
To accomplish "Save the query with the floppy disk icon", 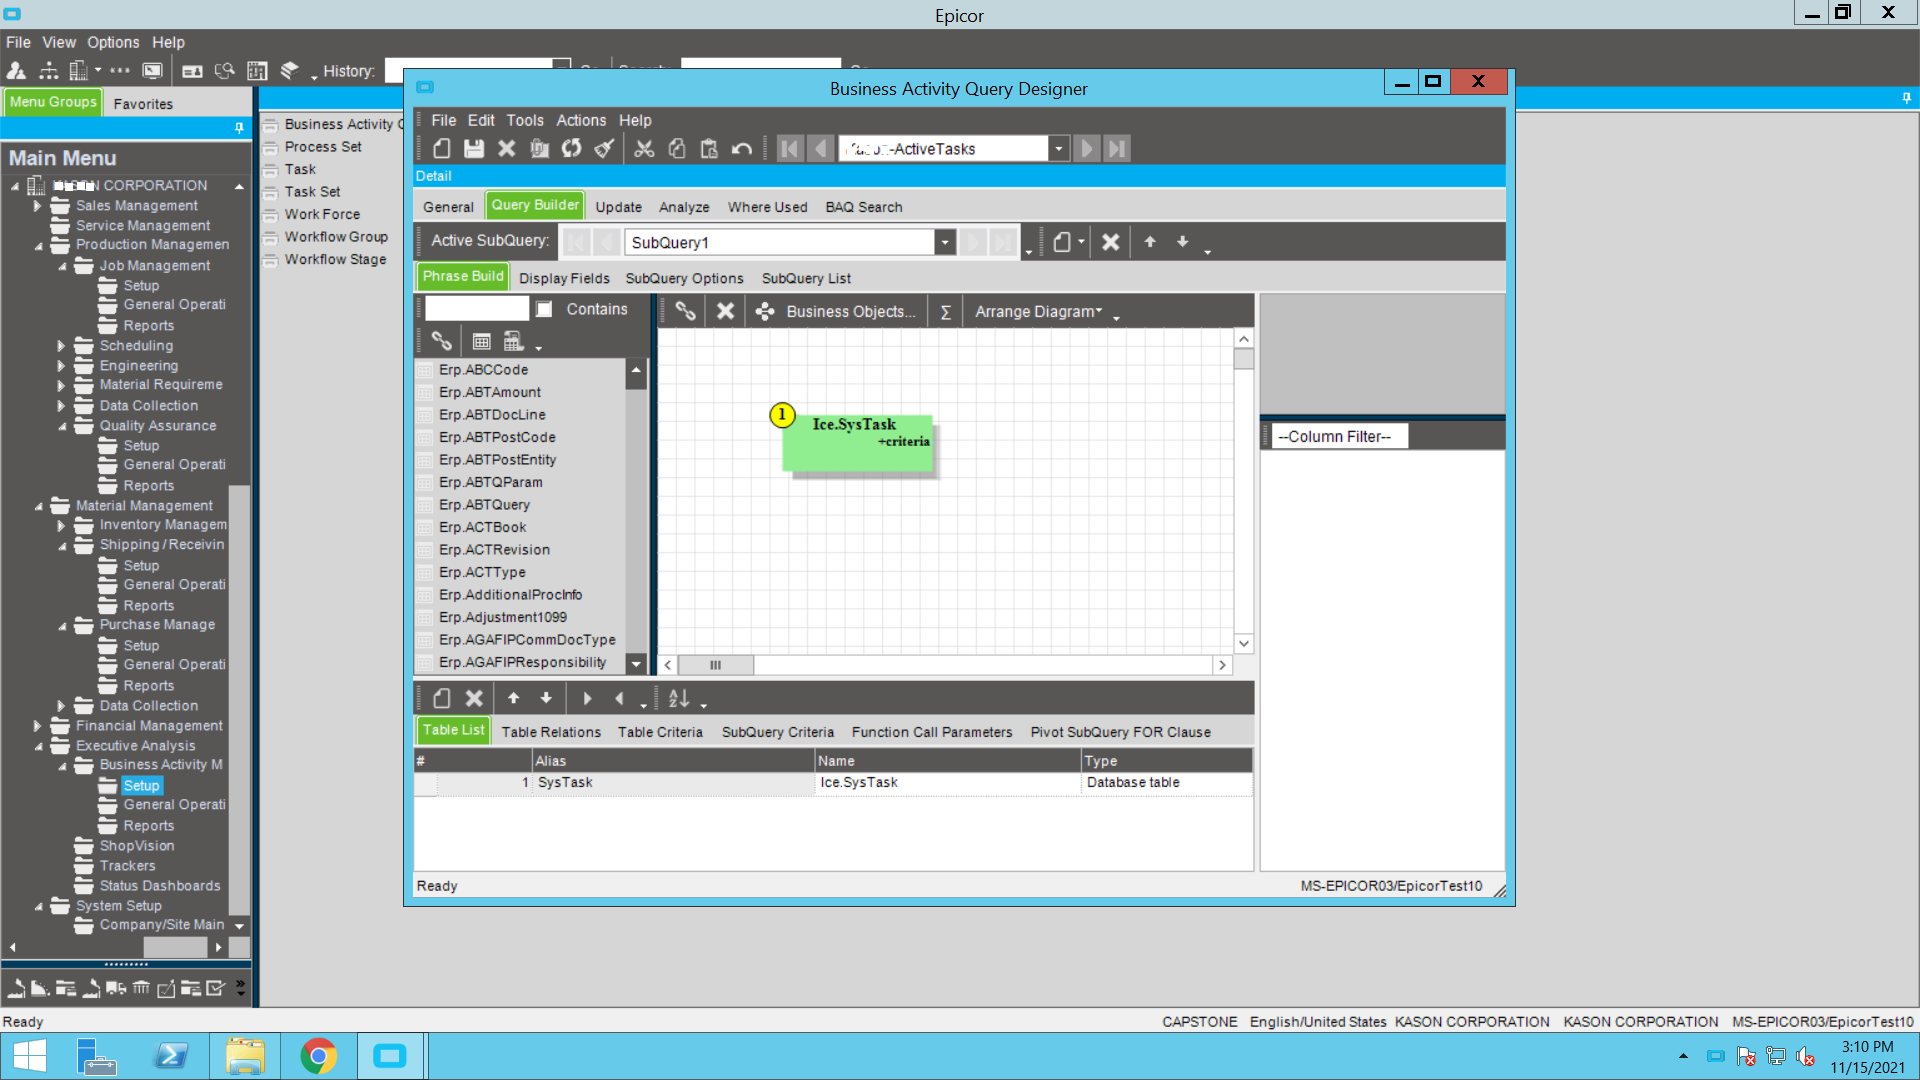I will (x=474, y=148).
